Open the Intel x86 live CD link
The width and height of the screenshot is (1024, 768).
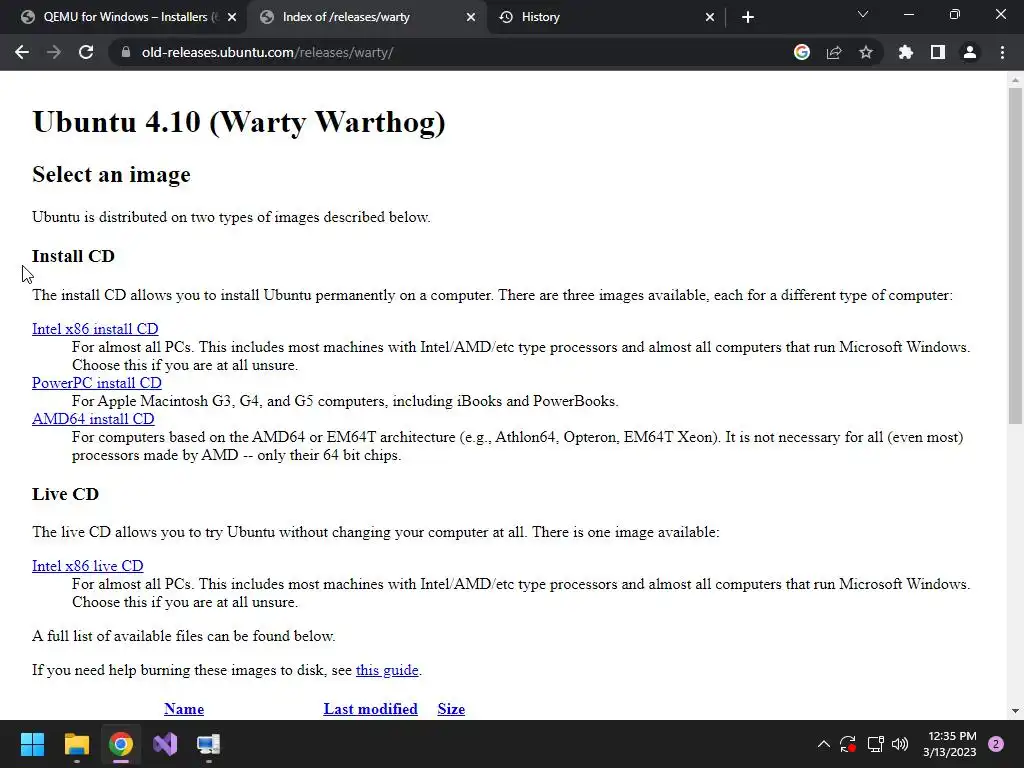(x=88, y=566)
